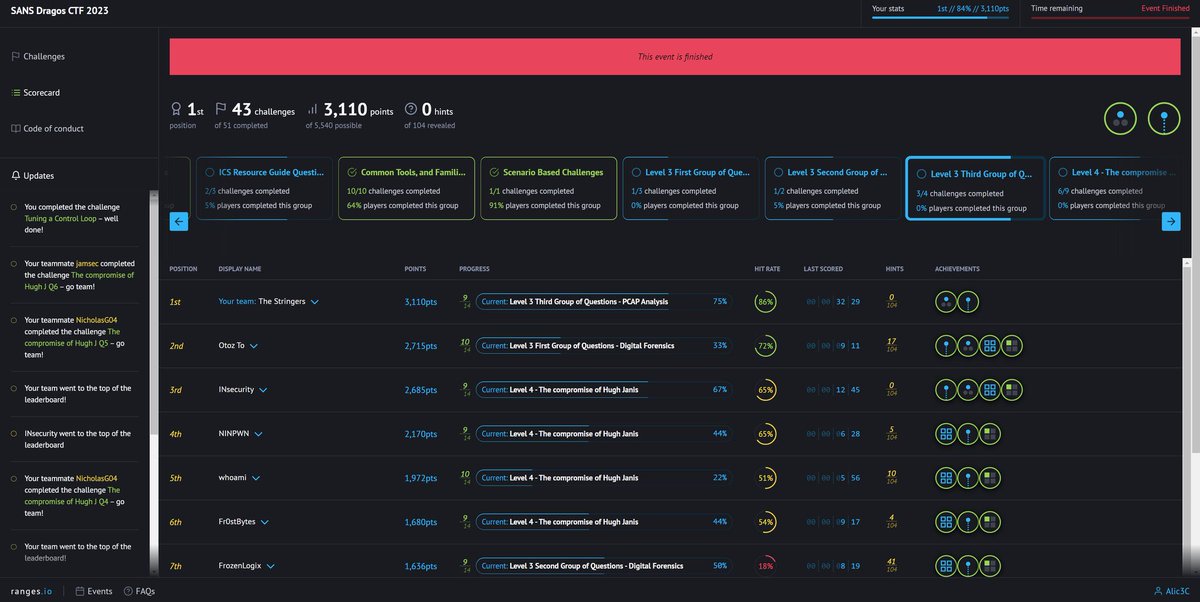Click the flag icon beside 43 challenges
1200x602 pixels.
222,111
